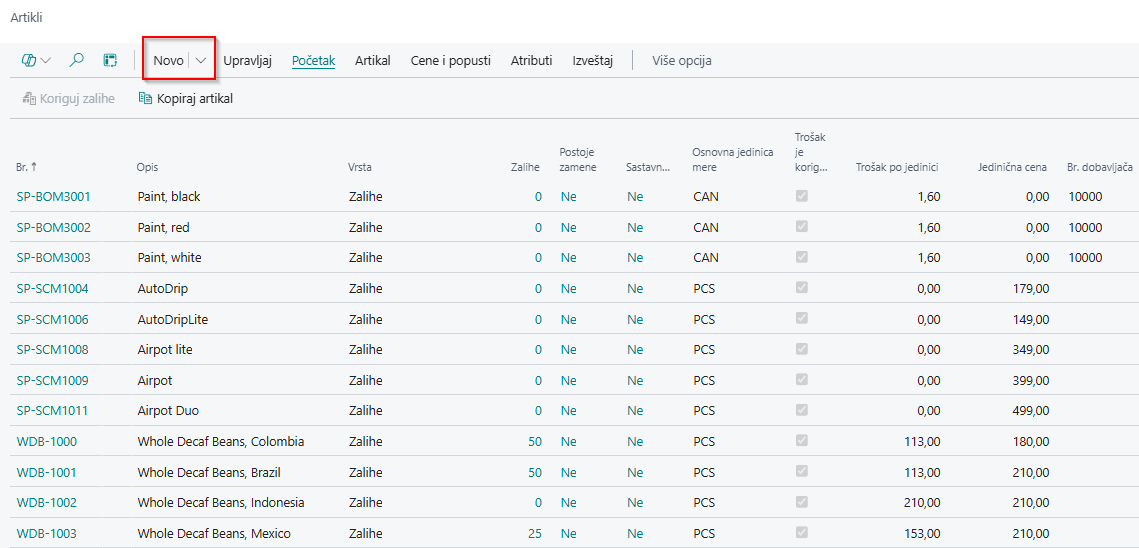Toggle cost adjusted checkbox for Whole Decaf Beans, Mexico
The height and width of the screenshot is (548, 1139).
801,533
